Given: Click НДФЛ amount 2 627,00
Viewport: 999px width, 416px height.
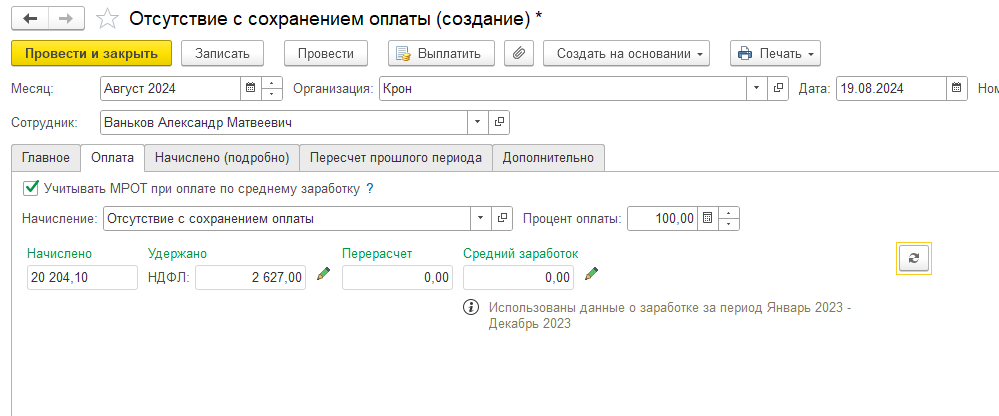Looking at the screenshot, I should point(250,278).
